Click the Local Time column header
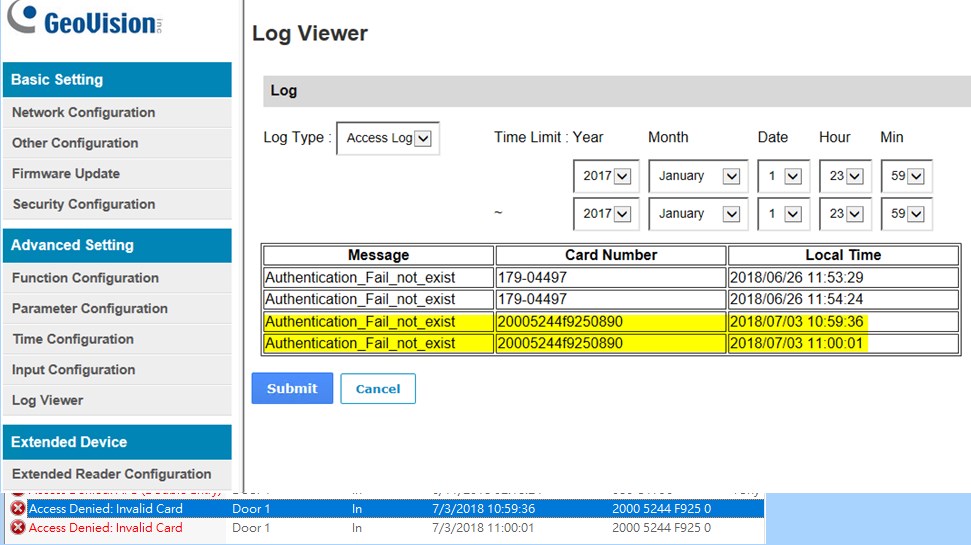 tap(843, 255)
